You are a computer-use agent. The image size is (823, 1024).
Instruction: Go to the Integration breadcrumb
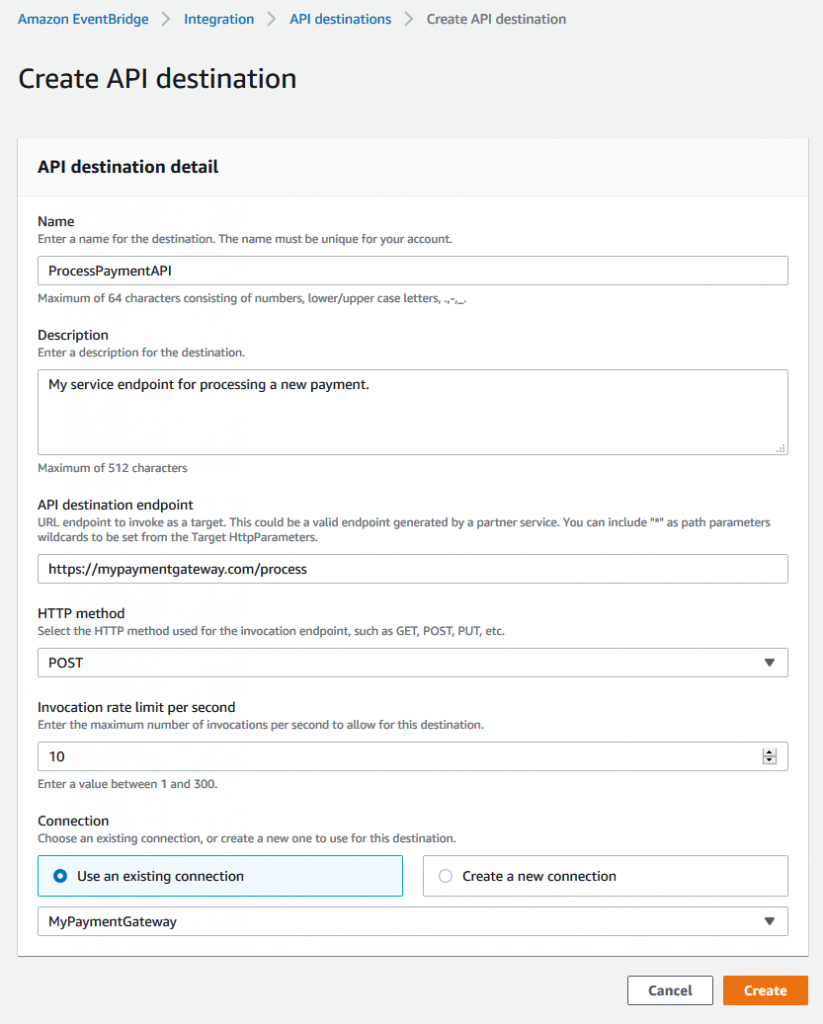point(219,18)
